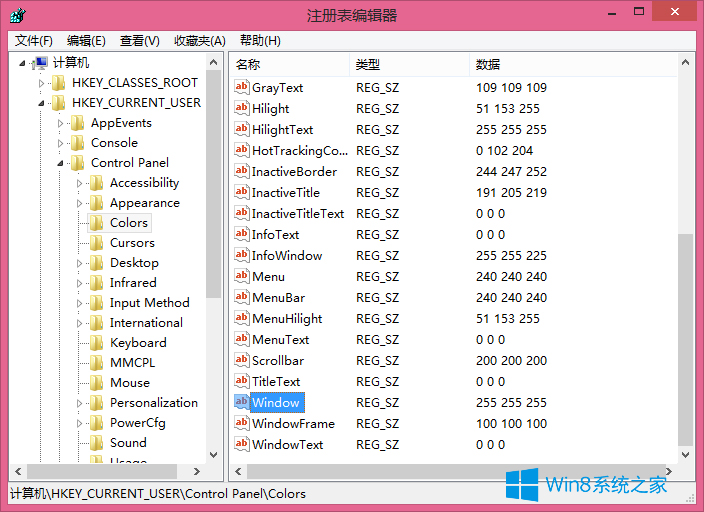Expand the Console key
The image size is (704, 512).
point(60,143)
